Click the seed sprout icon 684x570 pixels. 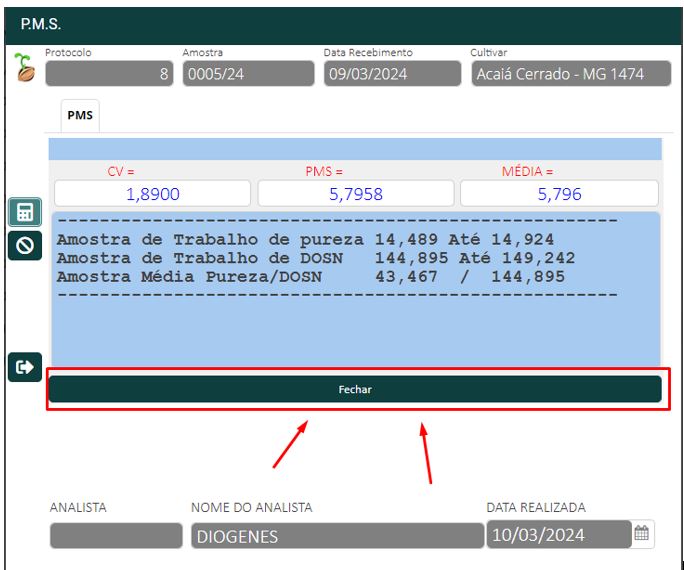[x=25, y=69]
